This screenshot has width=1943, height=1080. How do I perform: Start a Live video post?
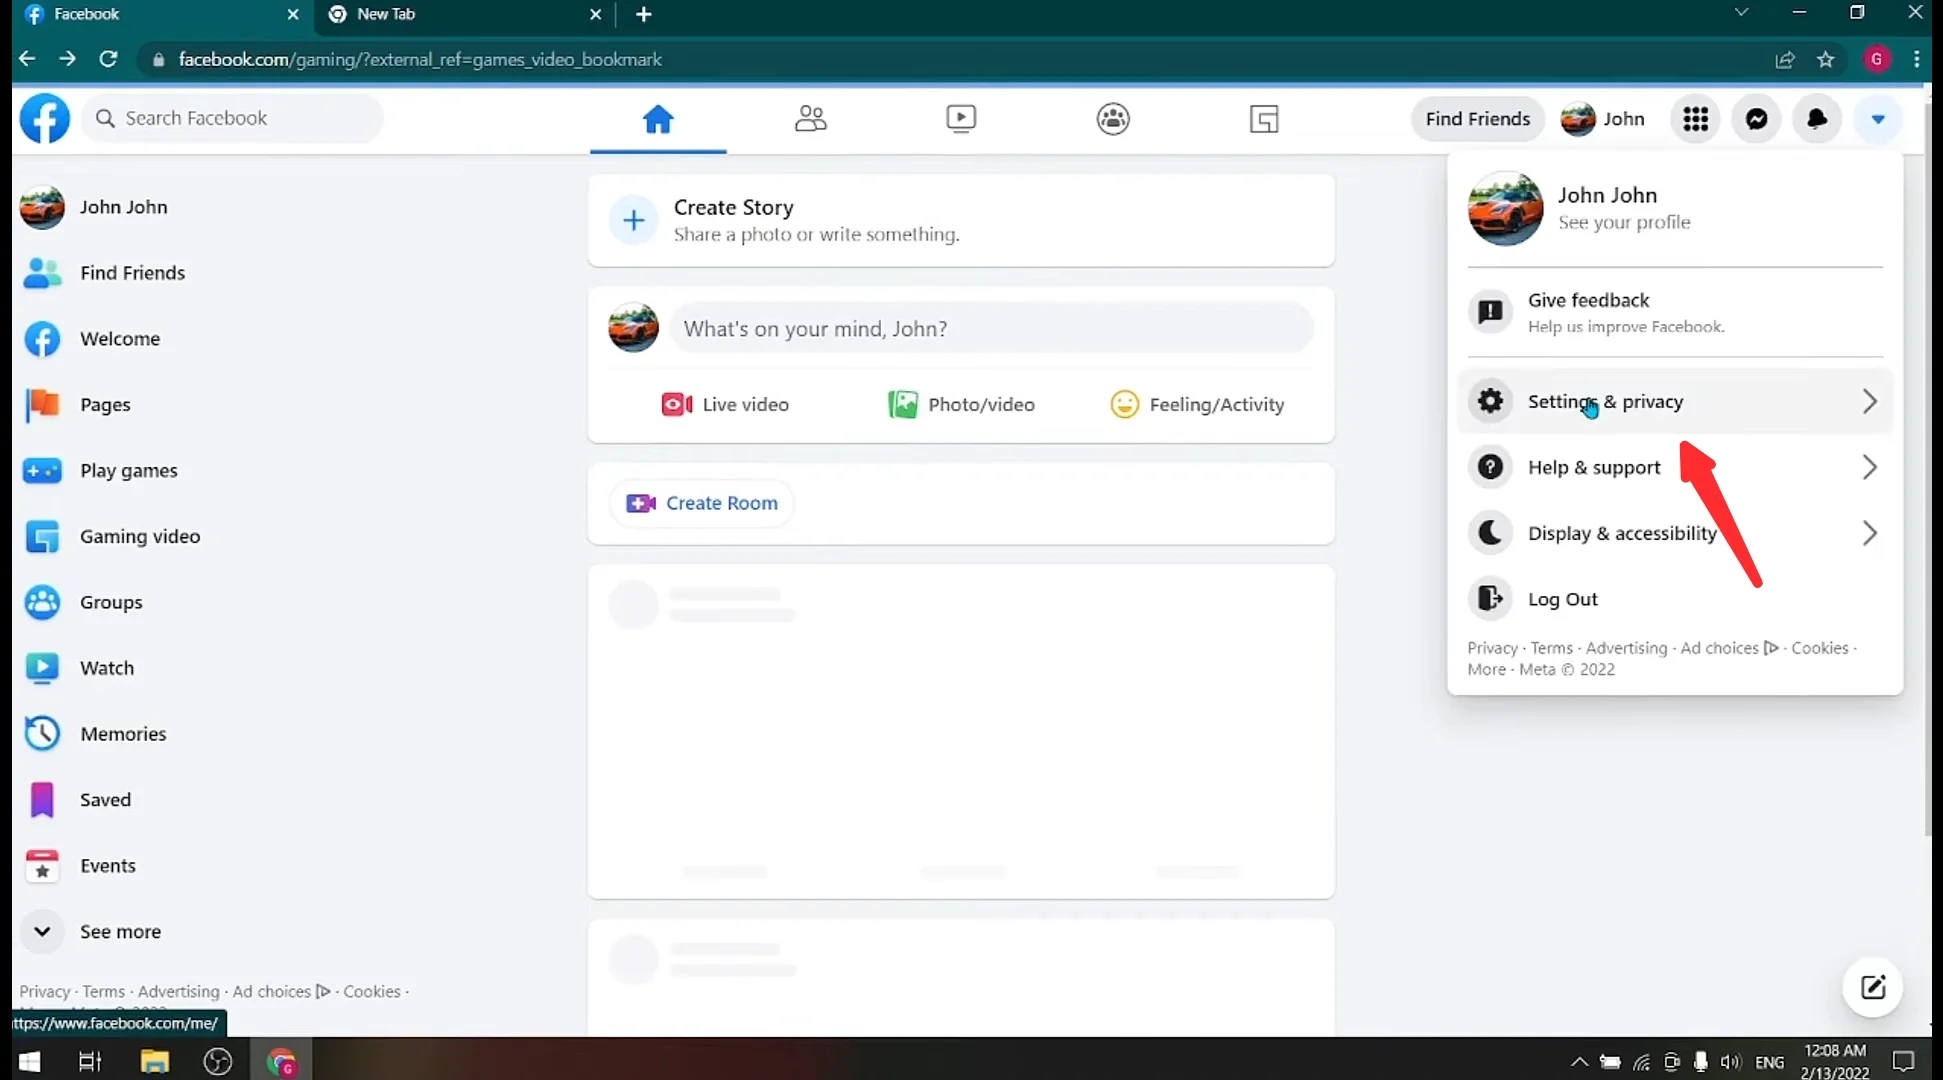tap(725, 405)
